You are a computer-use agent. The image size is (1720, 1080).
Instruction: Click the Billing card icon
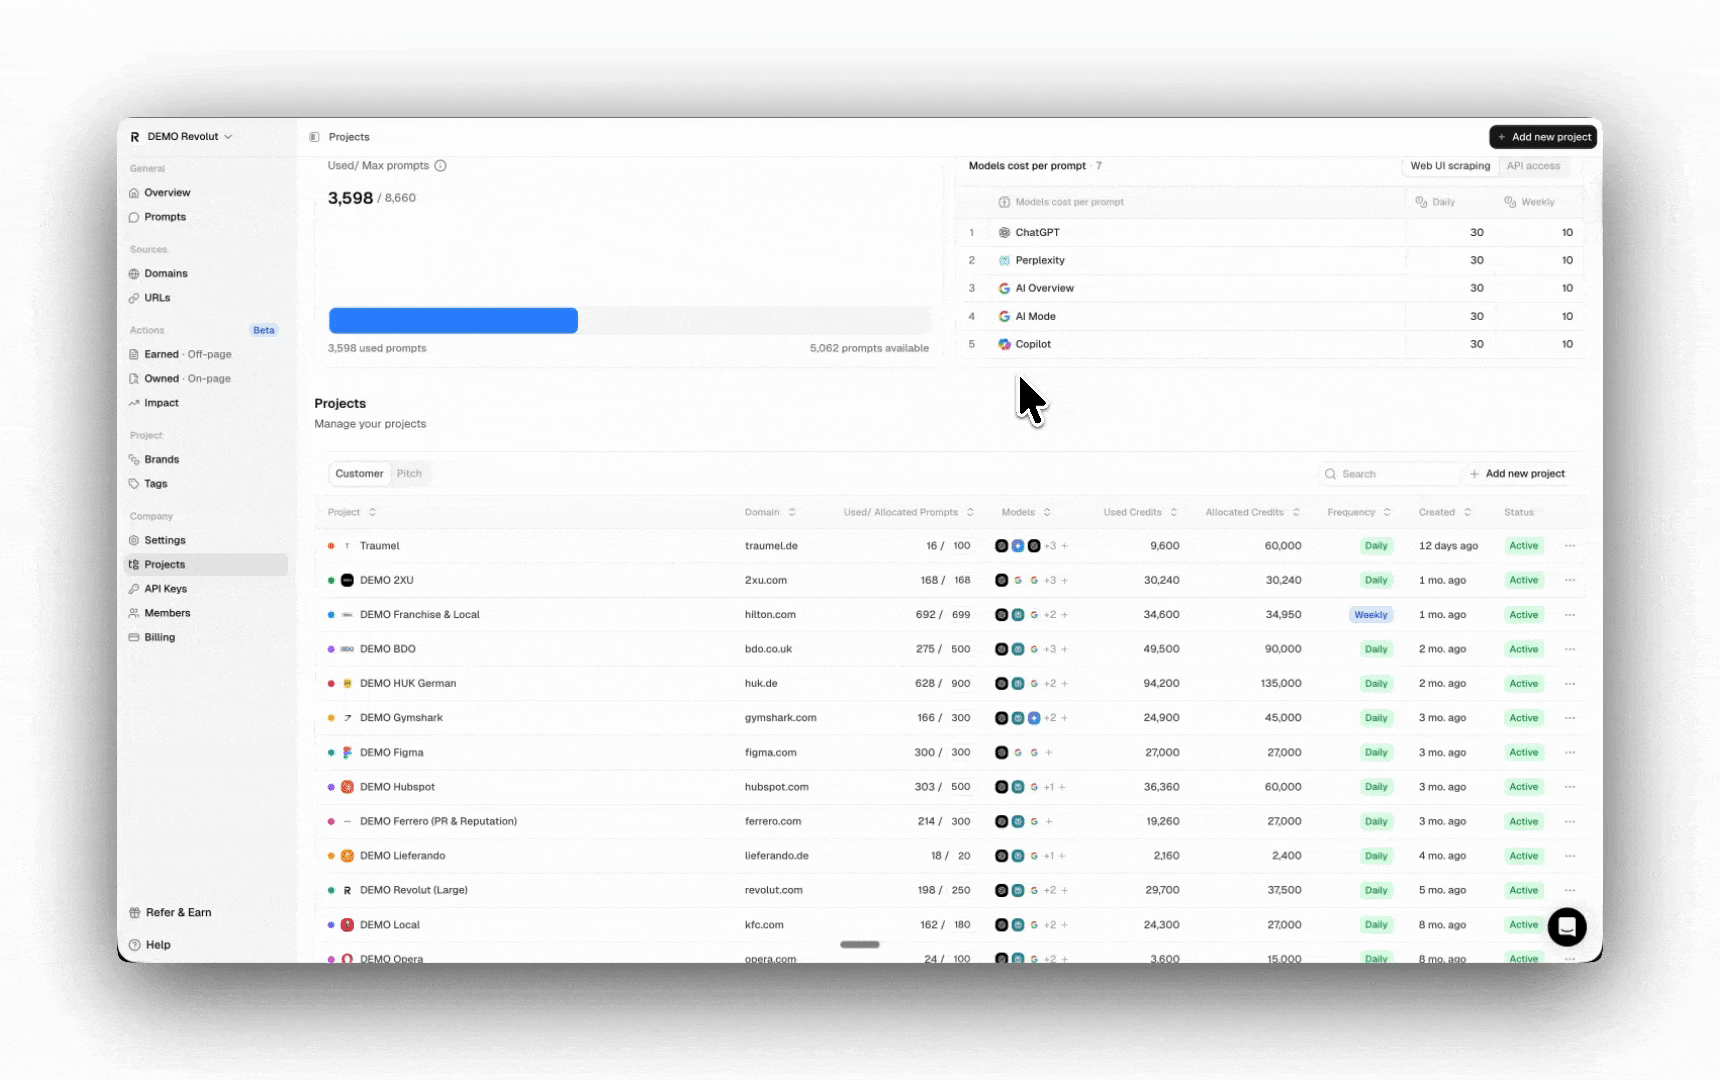pos(134,637)
